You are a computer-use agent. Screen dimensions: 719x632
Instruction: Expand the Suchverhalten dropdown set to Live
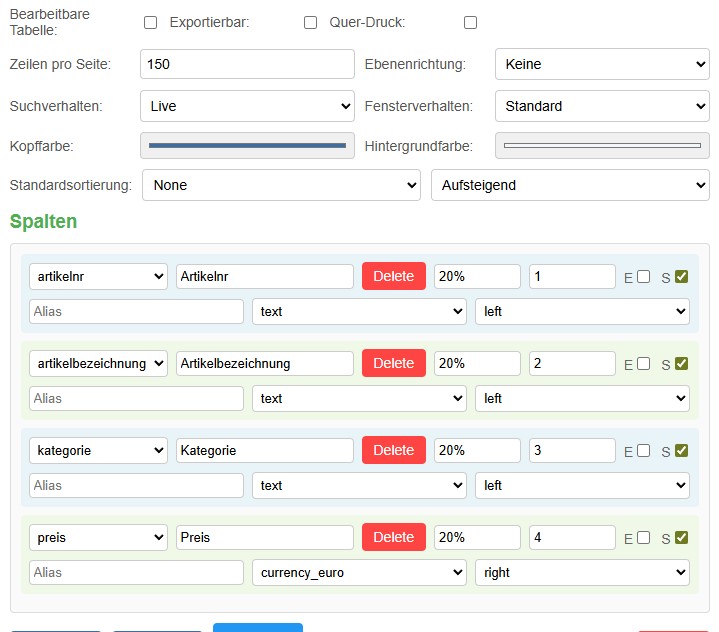point(247,106)
